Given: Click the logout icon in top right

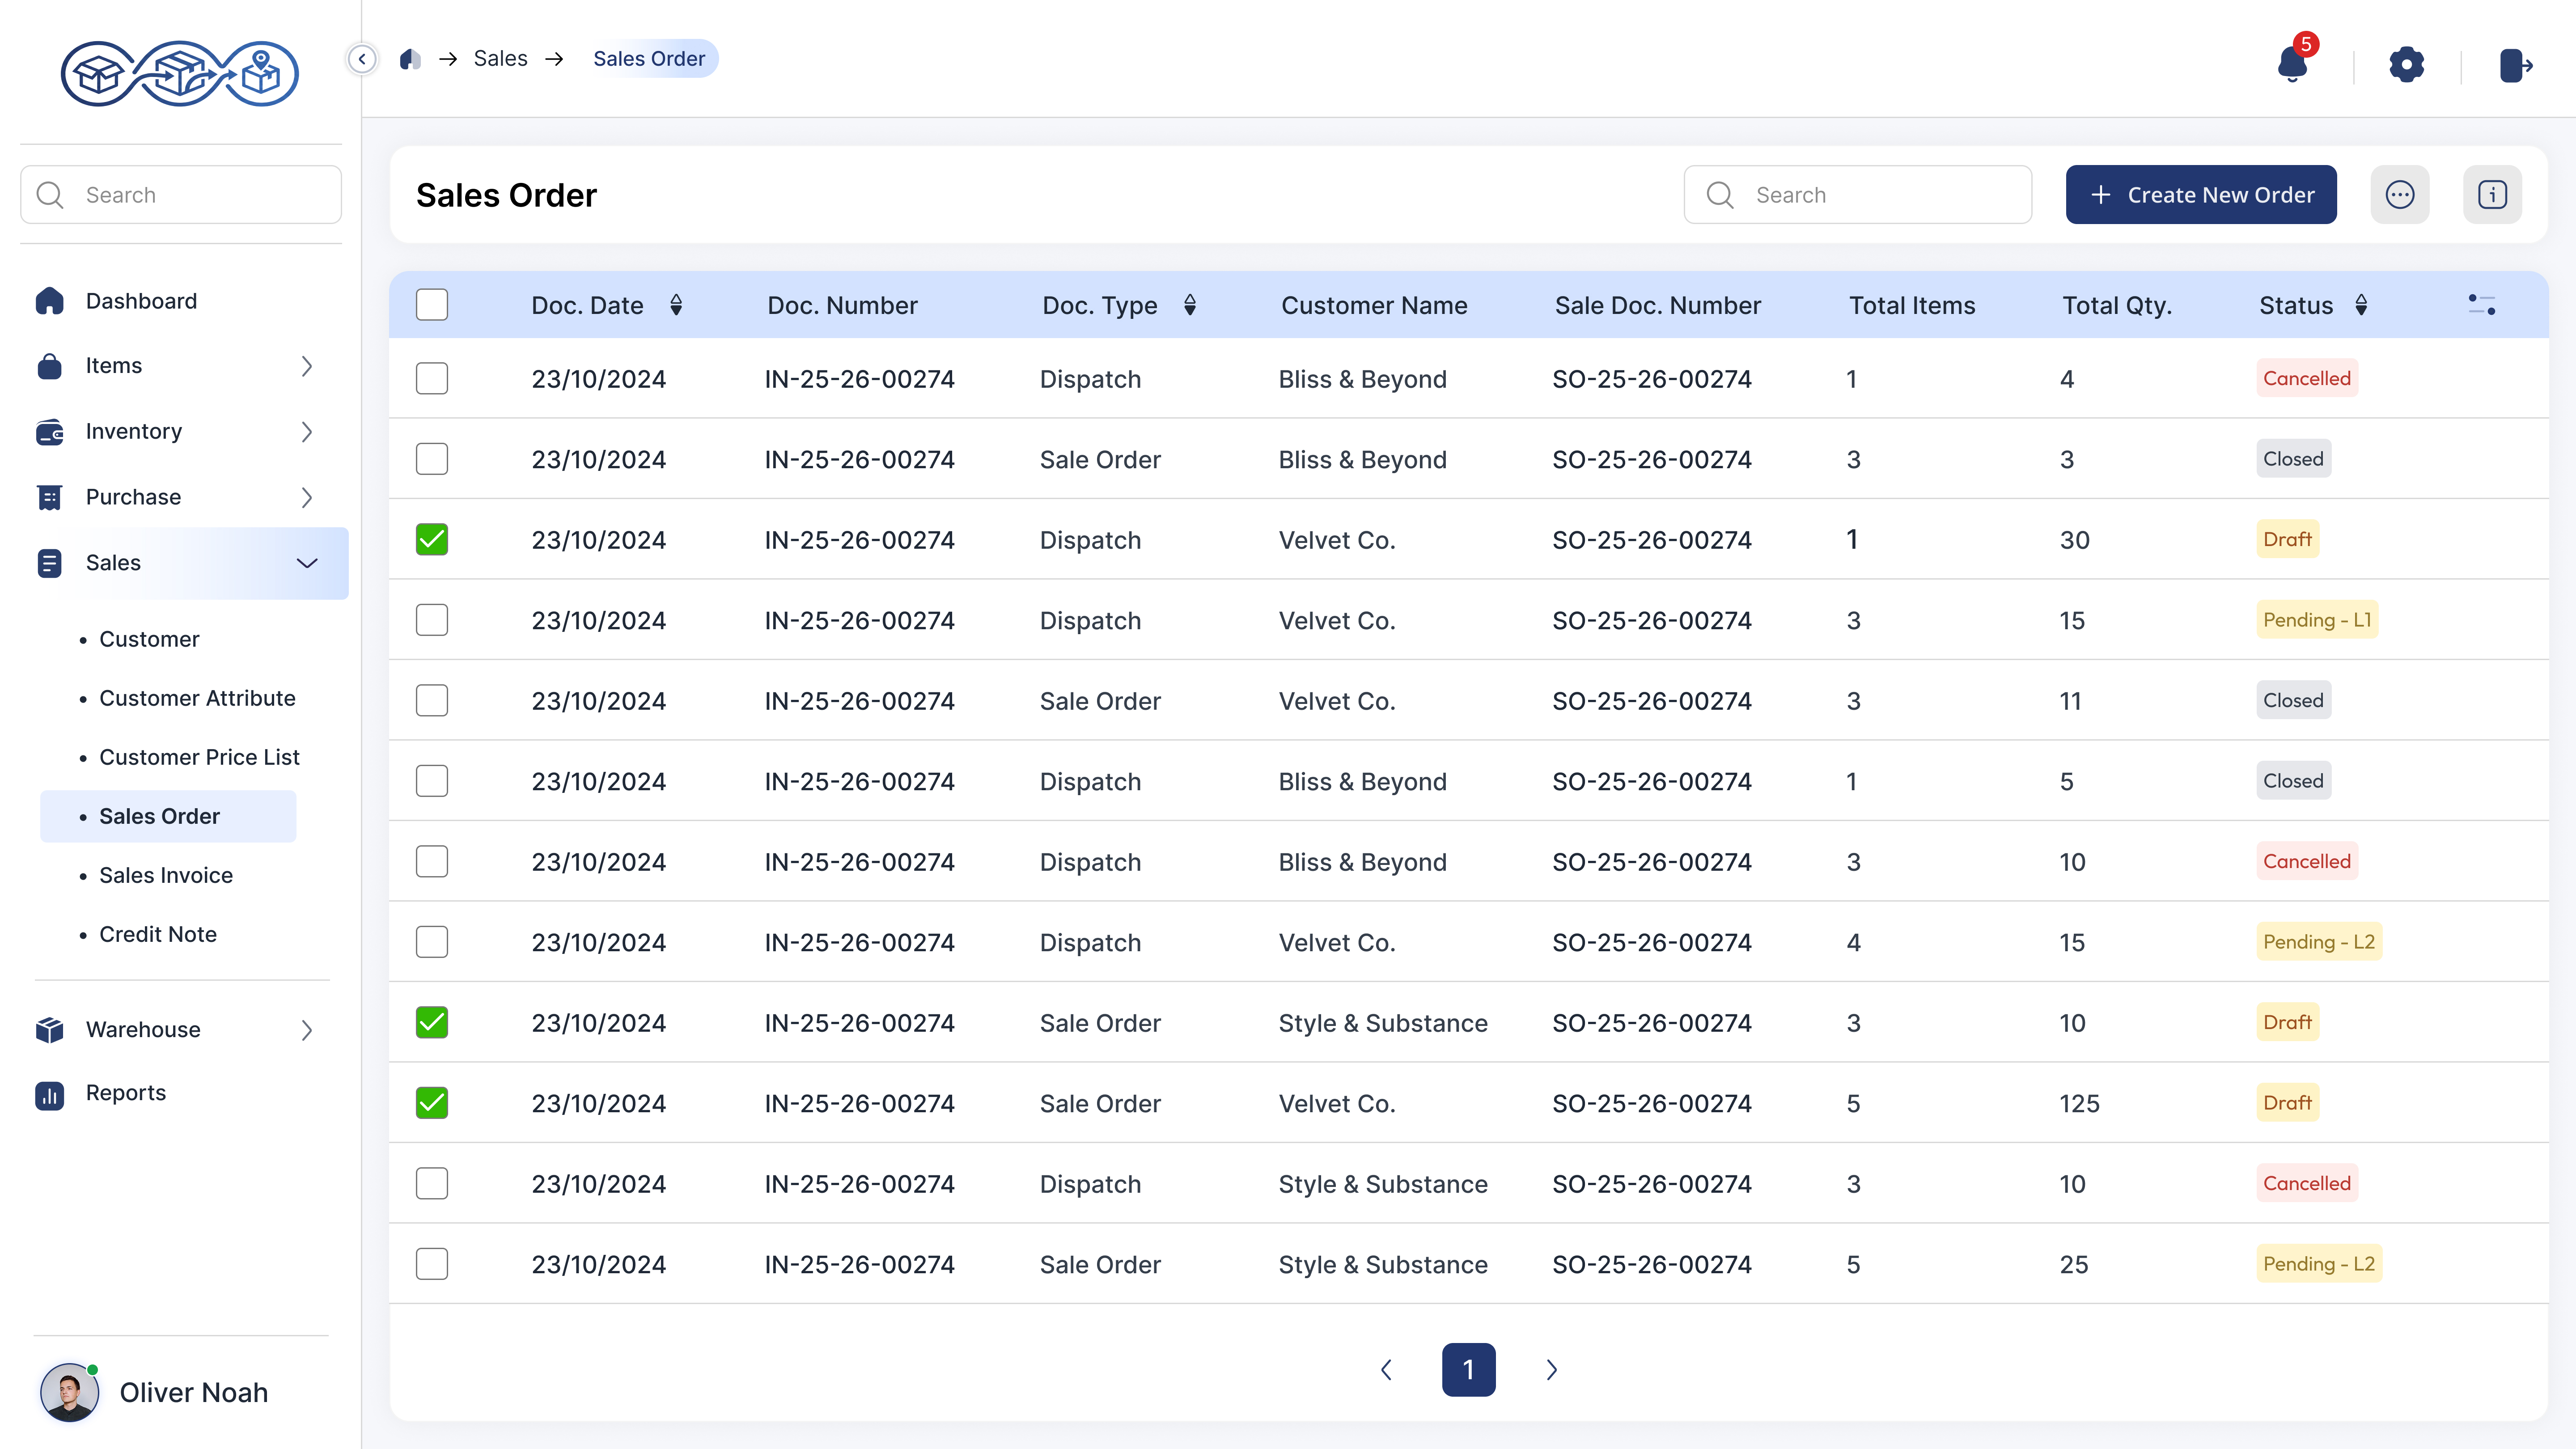Looking at the screenshot, I should [2517, 65].
